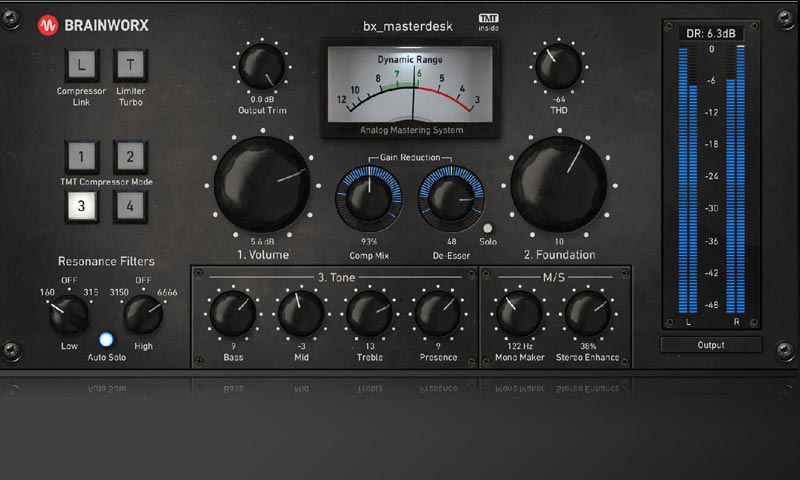
Task: Click the 13 Treble value
Action: tap(369, 346)
